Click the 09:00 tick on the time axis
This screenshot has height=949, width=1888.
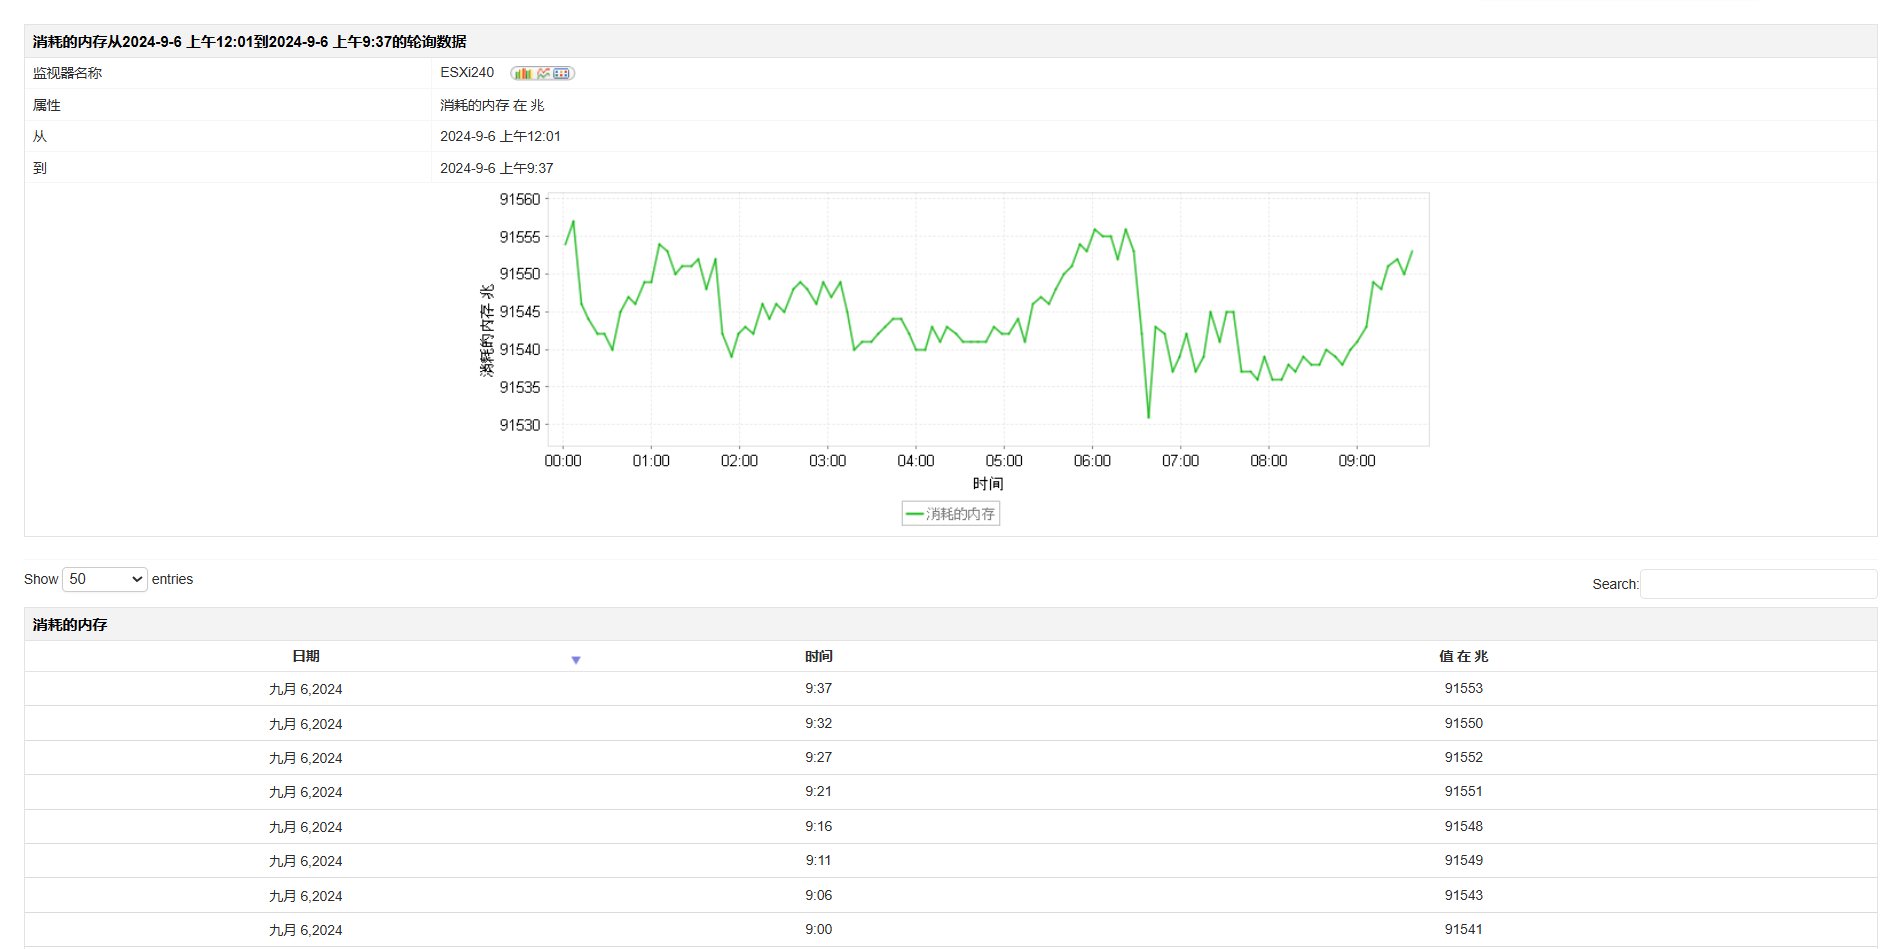pos(1357,461)
